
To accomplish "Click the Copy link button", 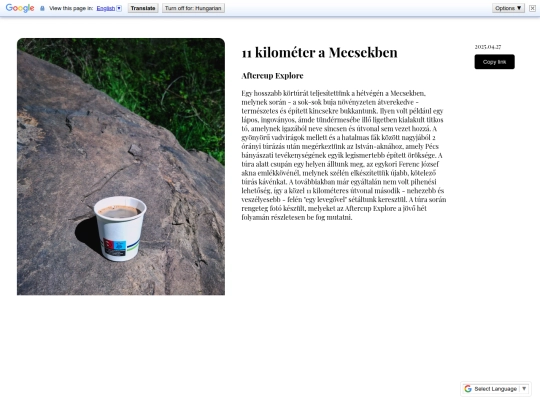I will (x=495, y=62).
